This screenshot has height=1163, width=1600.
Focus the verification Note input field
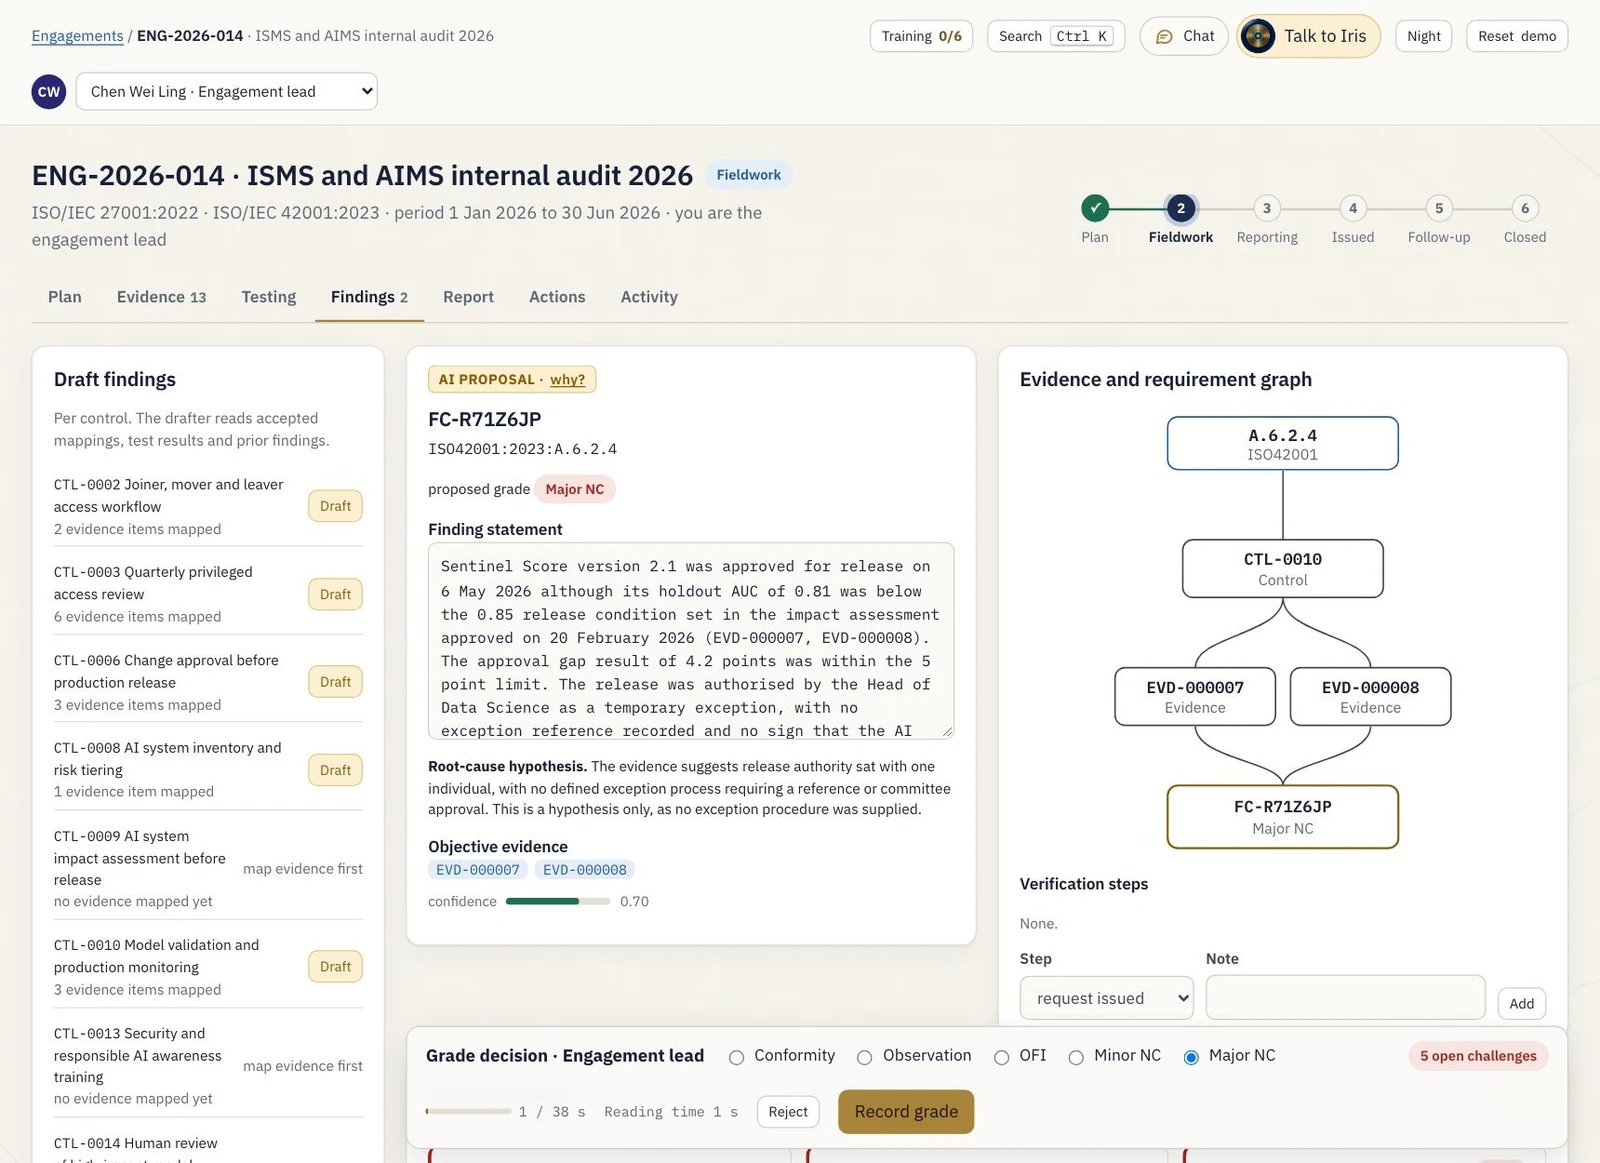[x=1345, y=997]
